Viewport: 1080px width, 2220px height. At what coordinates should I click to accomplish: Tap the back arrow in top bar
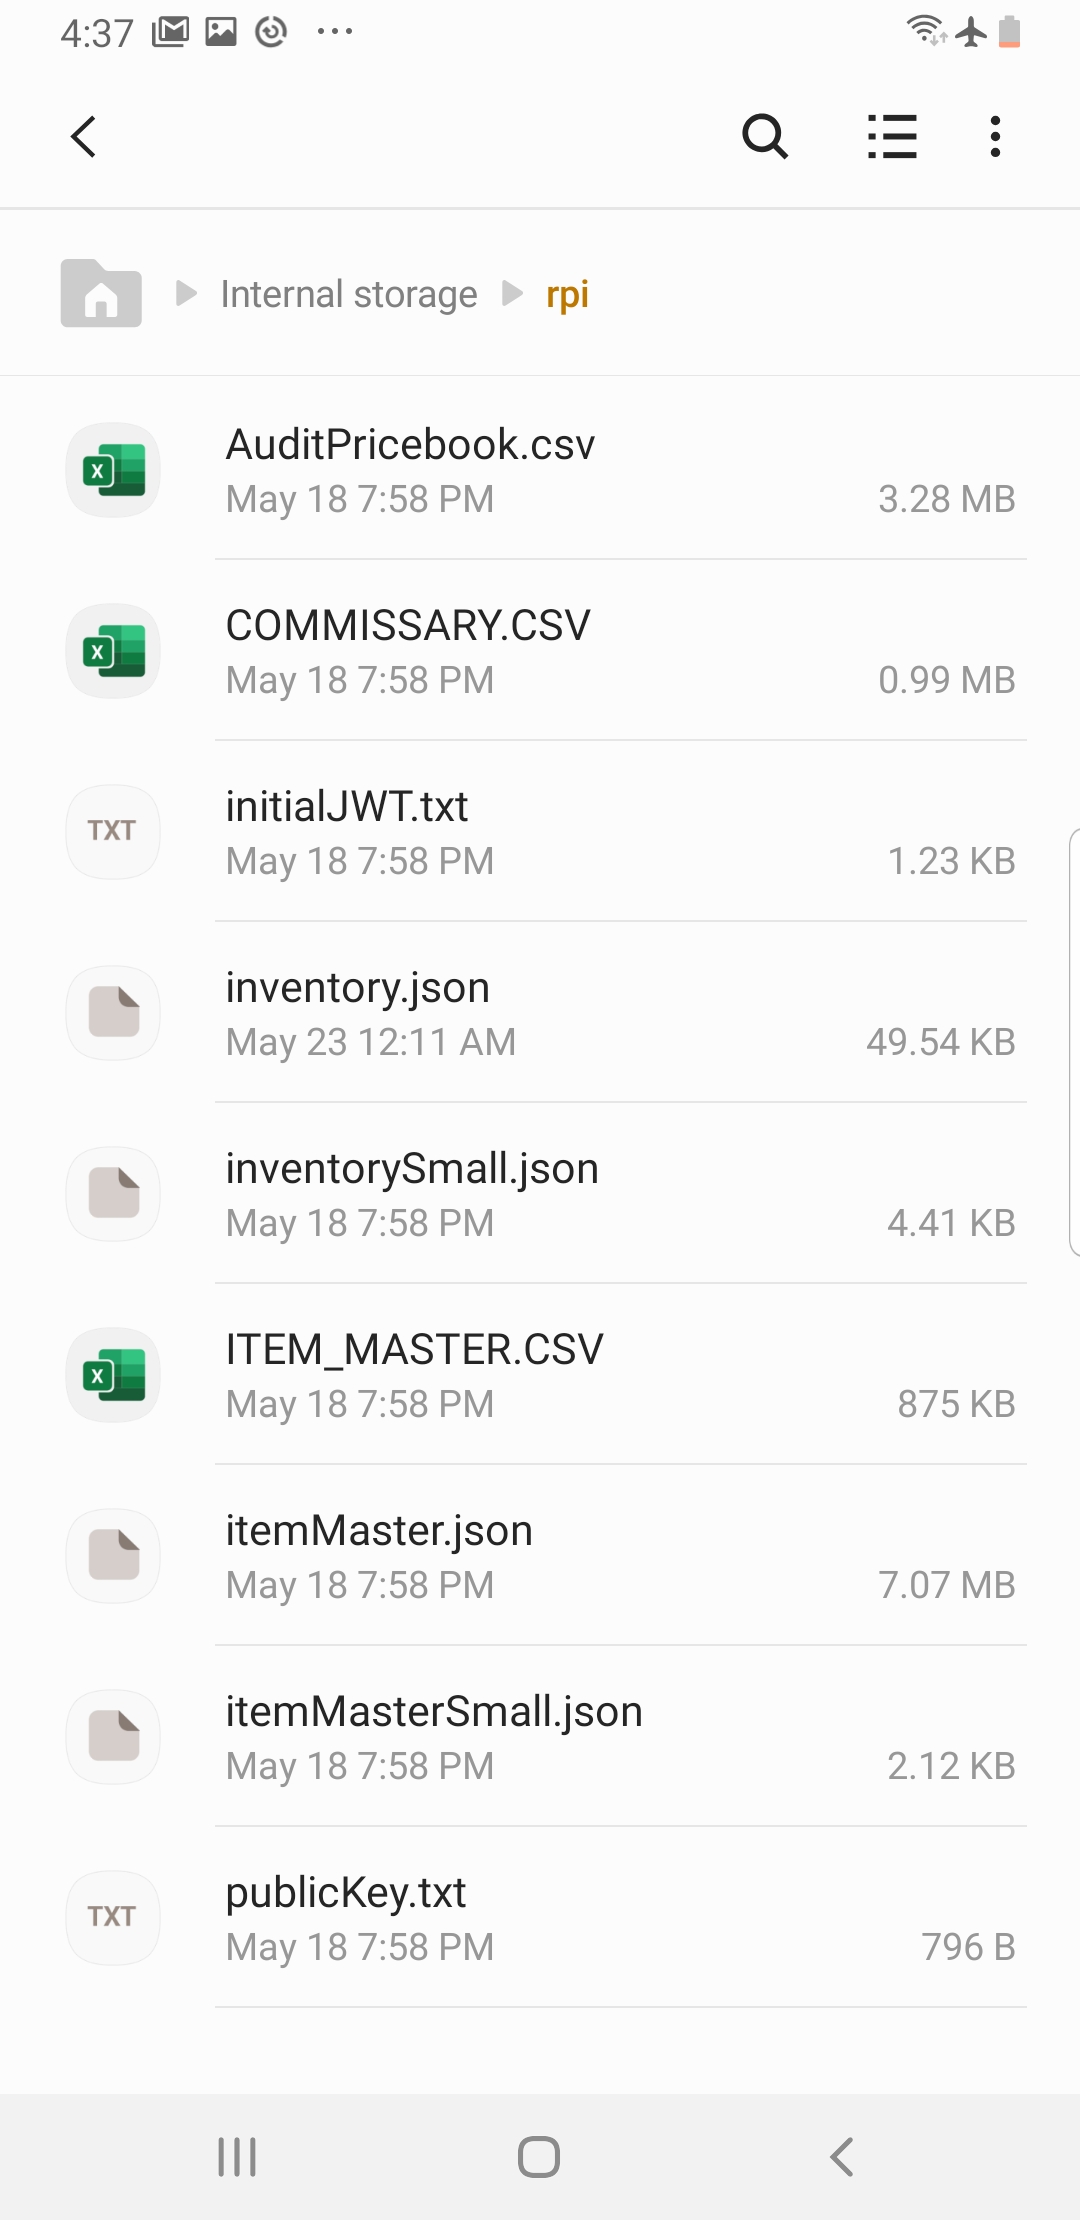point(84,137)
